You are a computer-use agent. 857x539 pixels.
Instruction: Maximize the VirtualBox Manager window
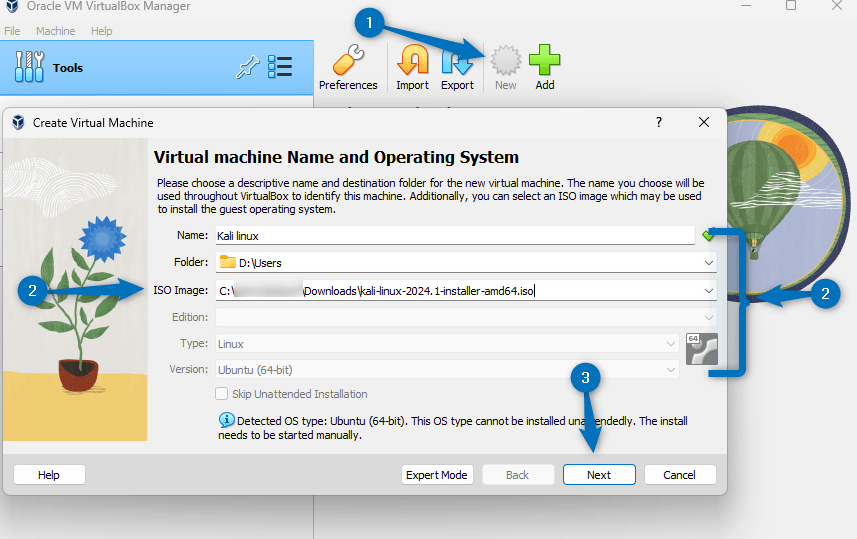pyautogui.click(x=791, y=5)
